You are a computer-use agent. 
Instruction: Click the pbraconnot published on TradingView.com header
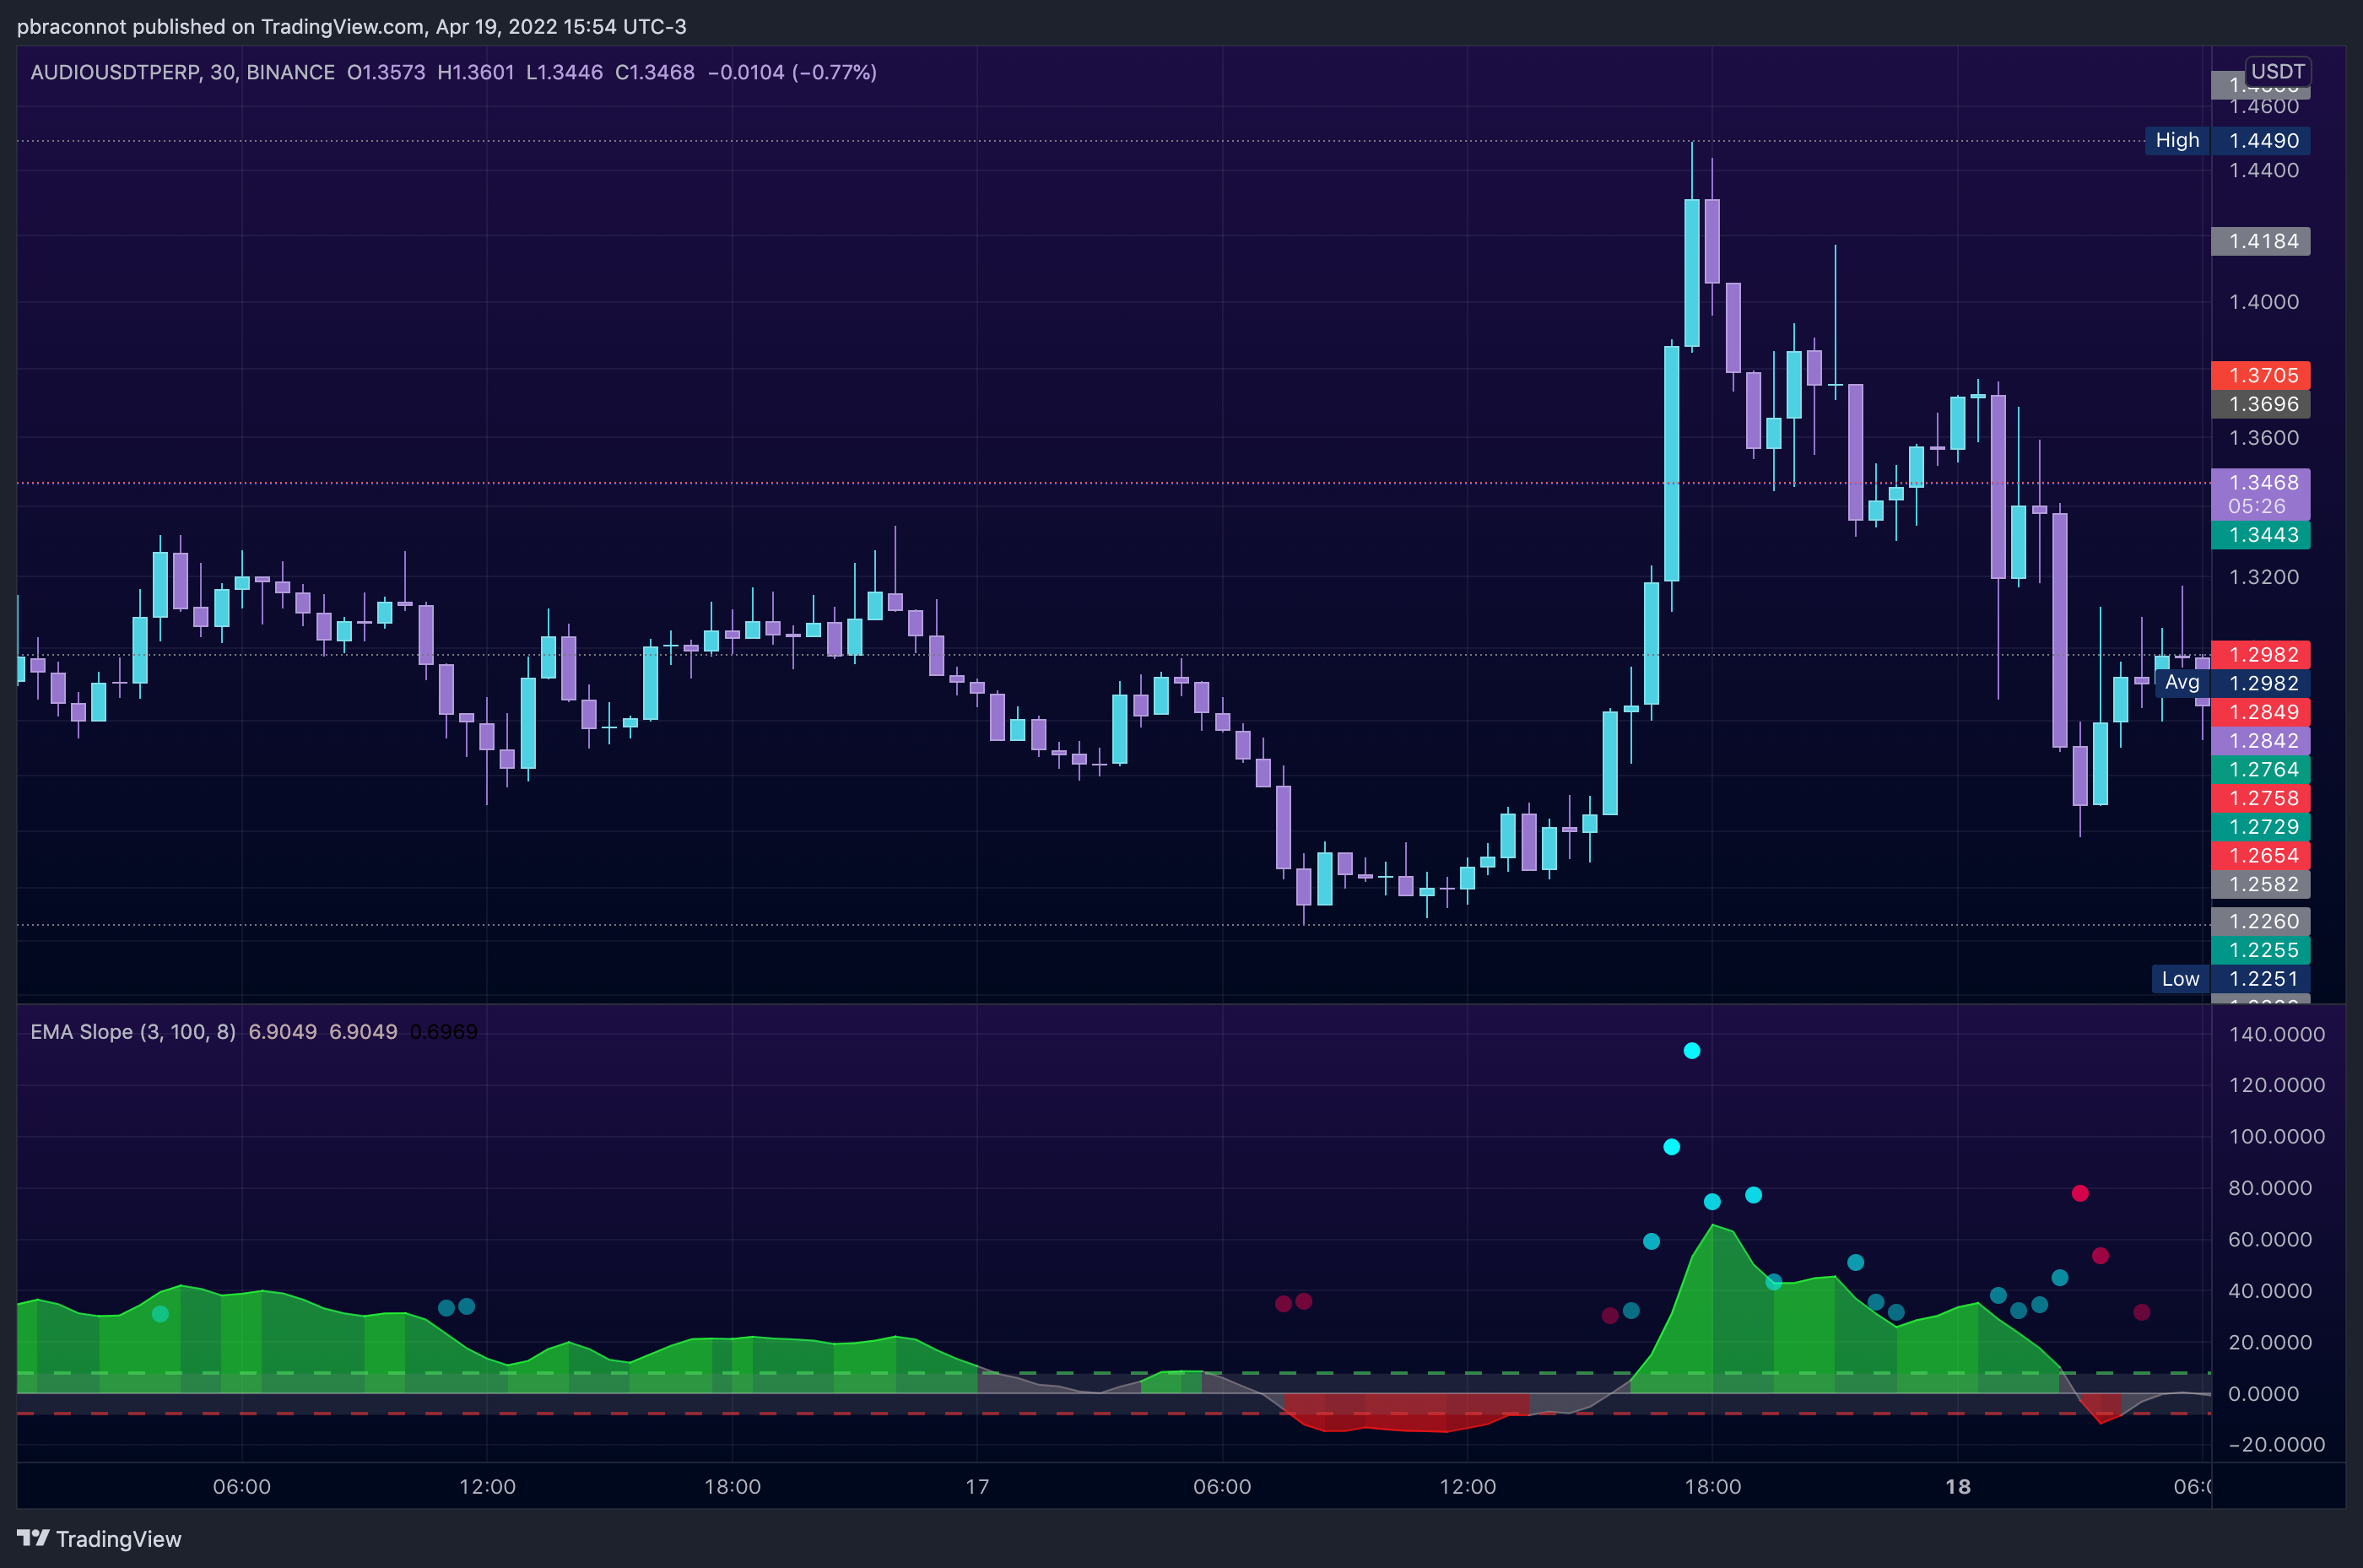click(351, 27)
